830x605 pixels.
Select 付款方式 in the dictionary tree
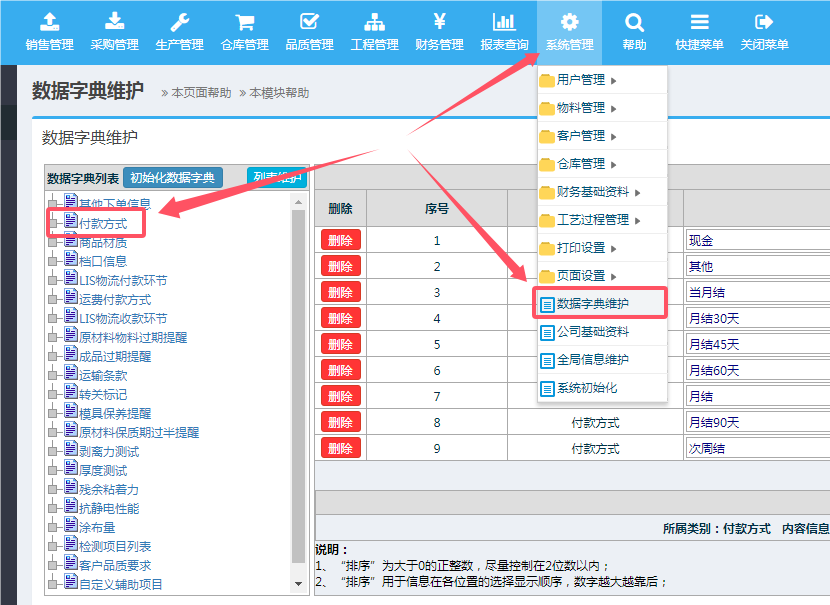tap(103, 223)
